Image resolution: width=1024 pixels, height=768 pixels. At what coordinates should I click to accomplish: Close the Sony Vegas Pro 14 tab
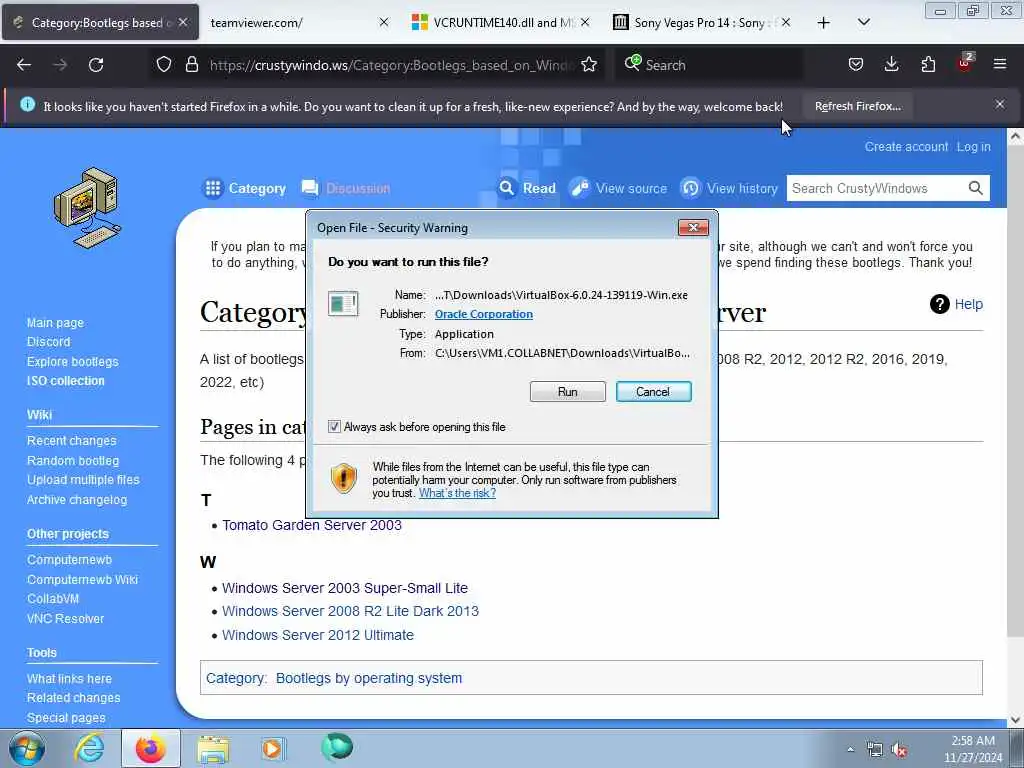tap(786, 22)
